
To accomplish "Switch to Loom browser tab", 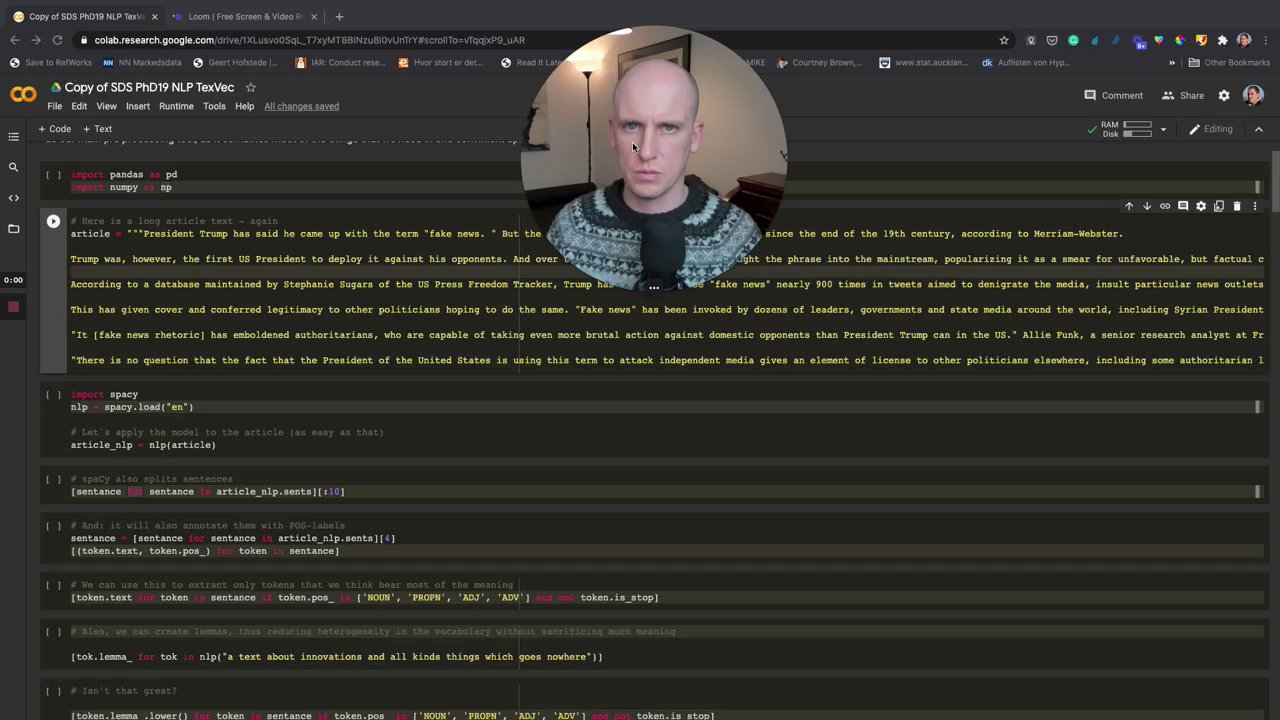I will point(245,16).
